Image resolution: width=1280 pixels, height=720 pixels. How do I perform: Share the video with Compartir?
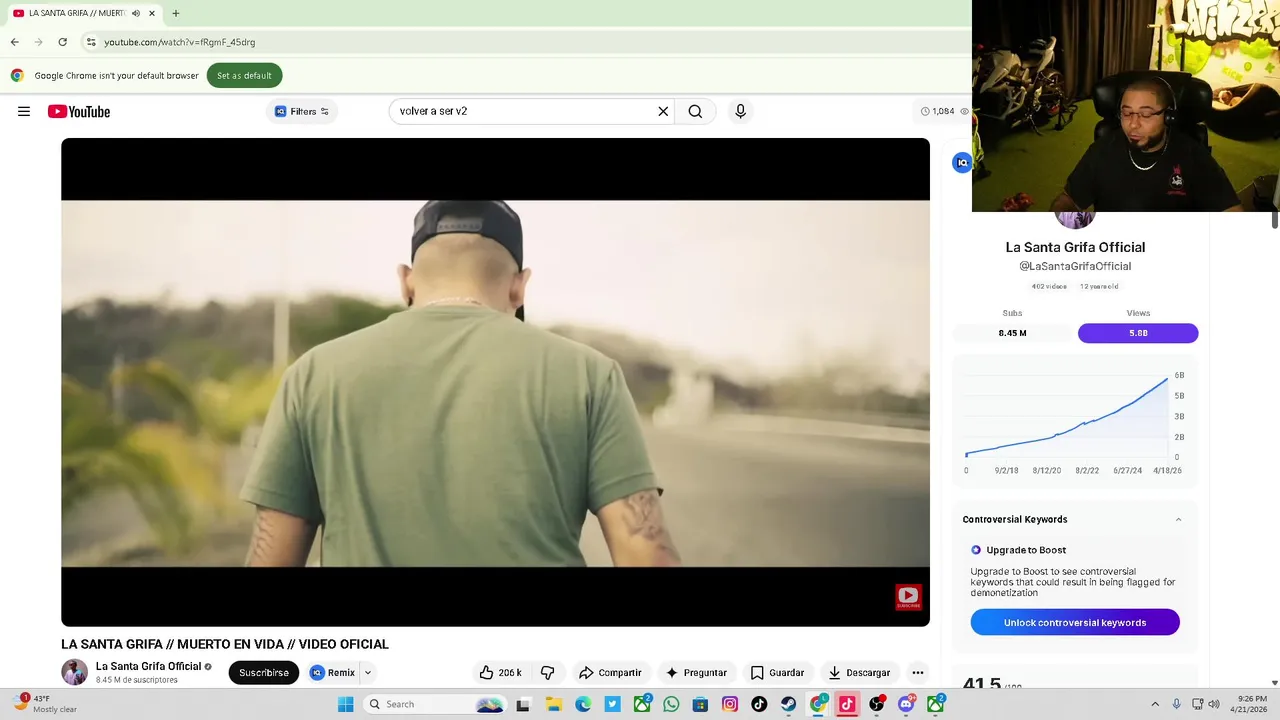610,673
